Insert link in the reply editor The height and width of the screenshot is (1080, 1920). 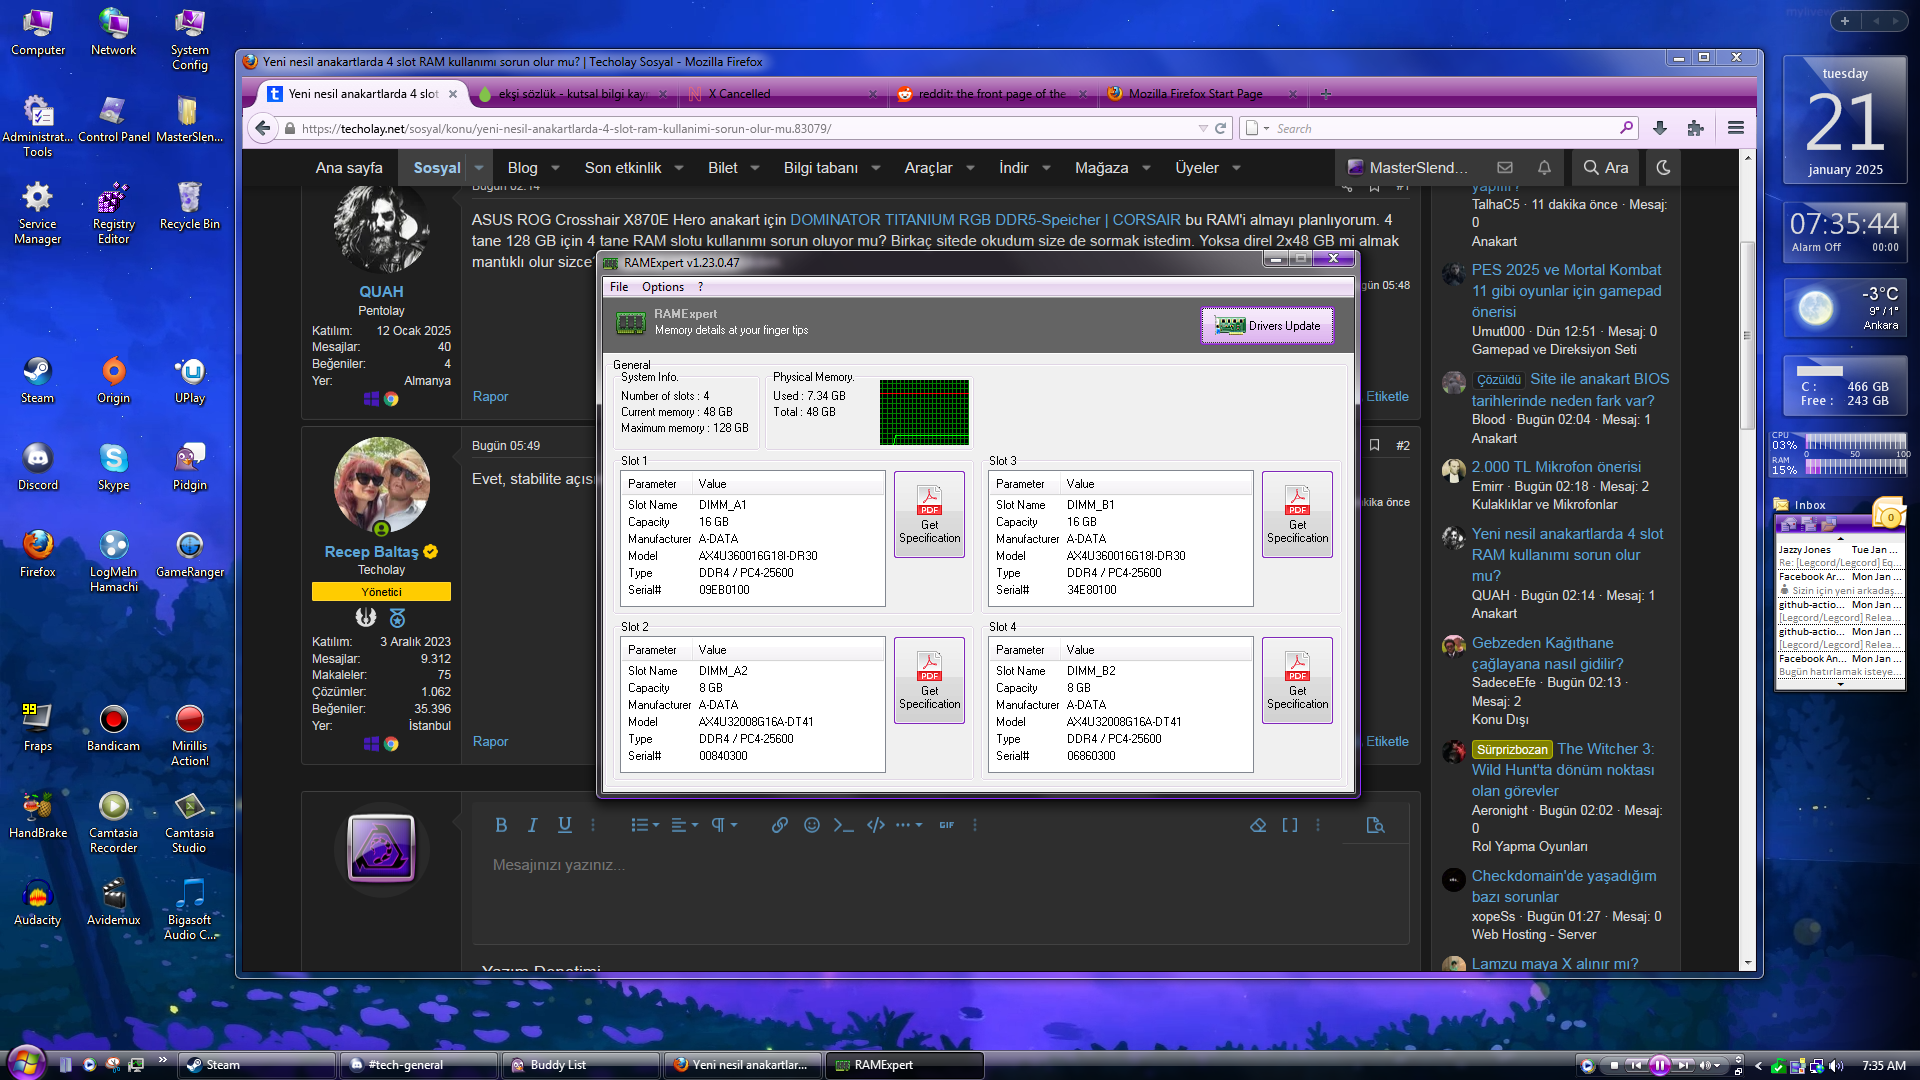tap(780, 825)
